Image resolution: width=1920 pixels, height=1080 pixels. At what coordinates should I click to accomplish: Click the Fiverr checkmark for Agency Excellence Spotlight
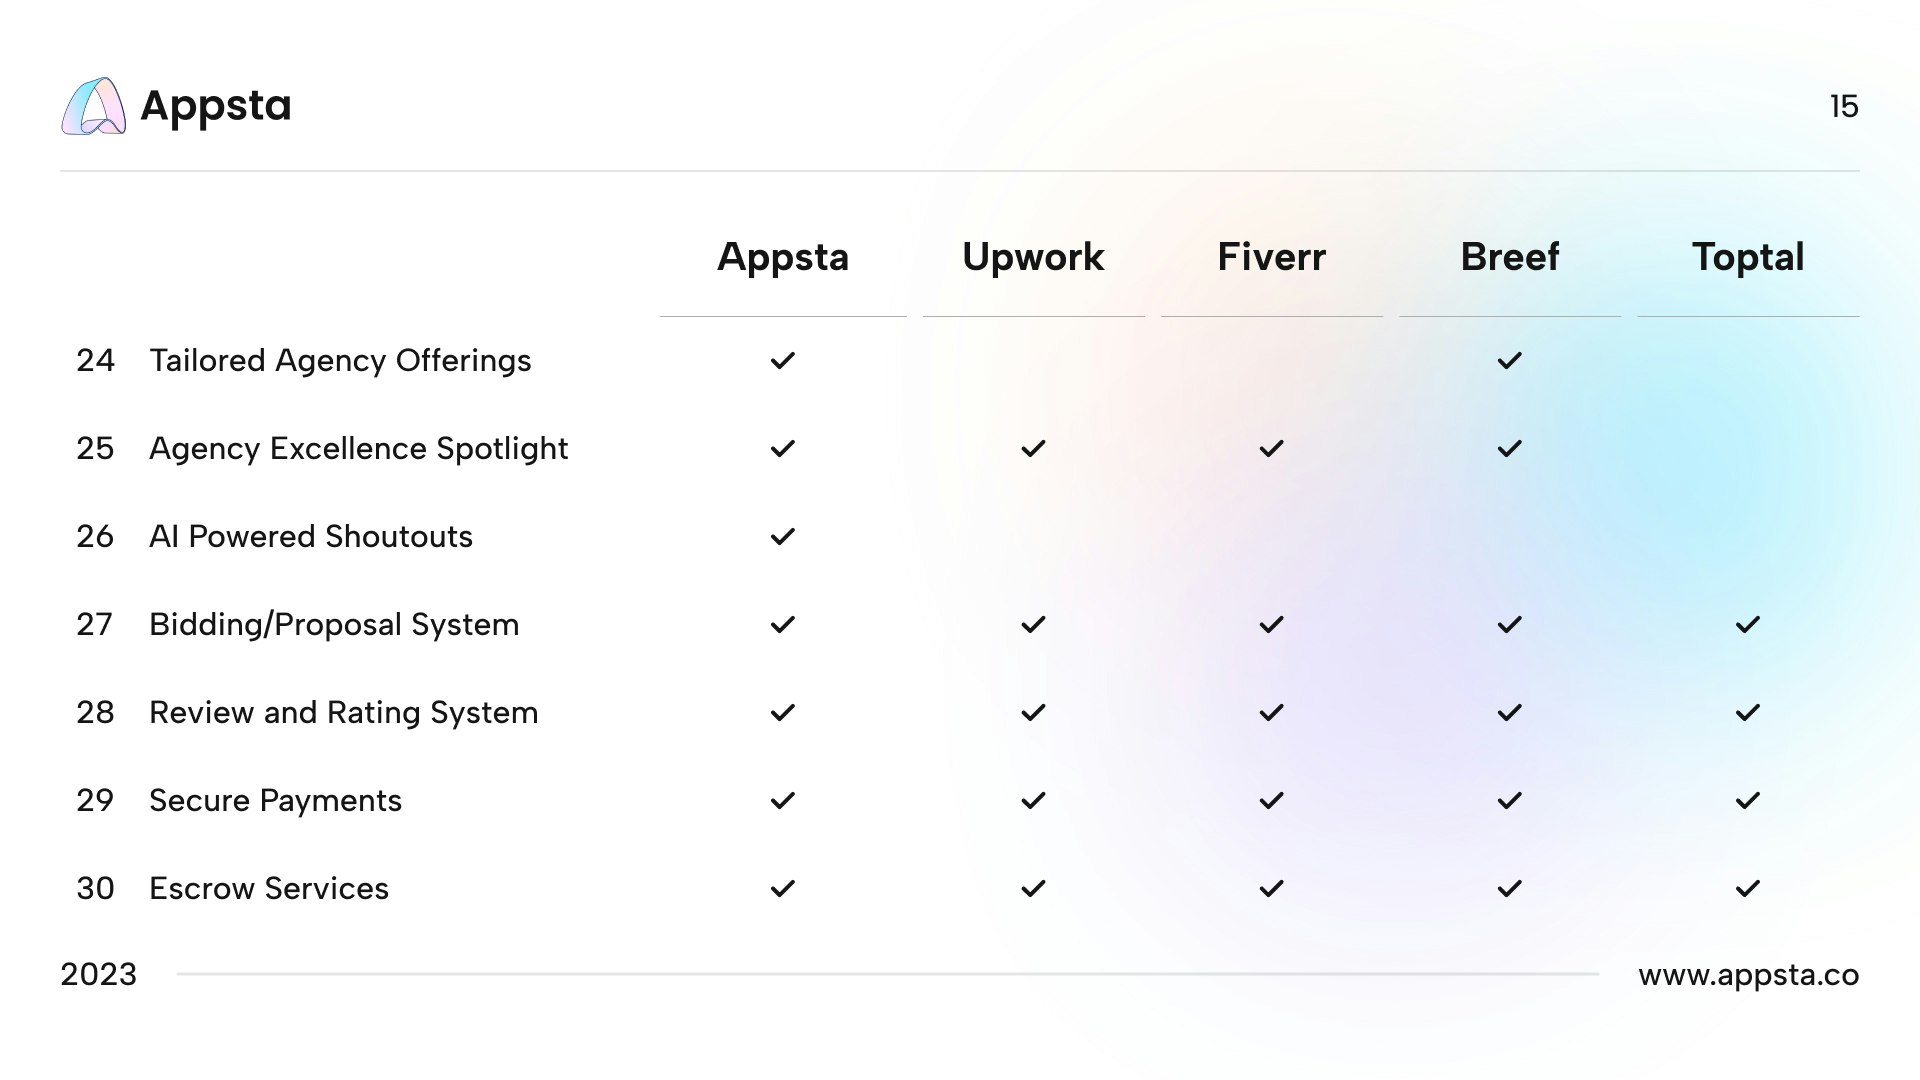pos(1271,448)
